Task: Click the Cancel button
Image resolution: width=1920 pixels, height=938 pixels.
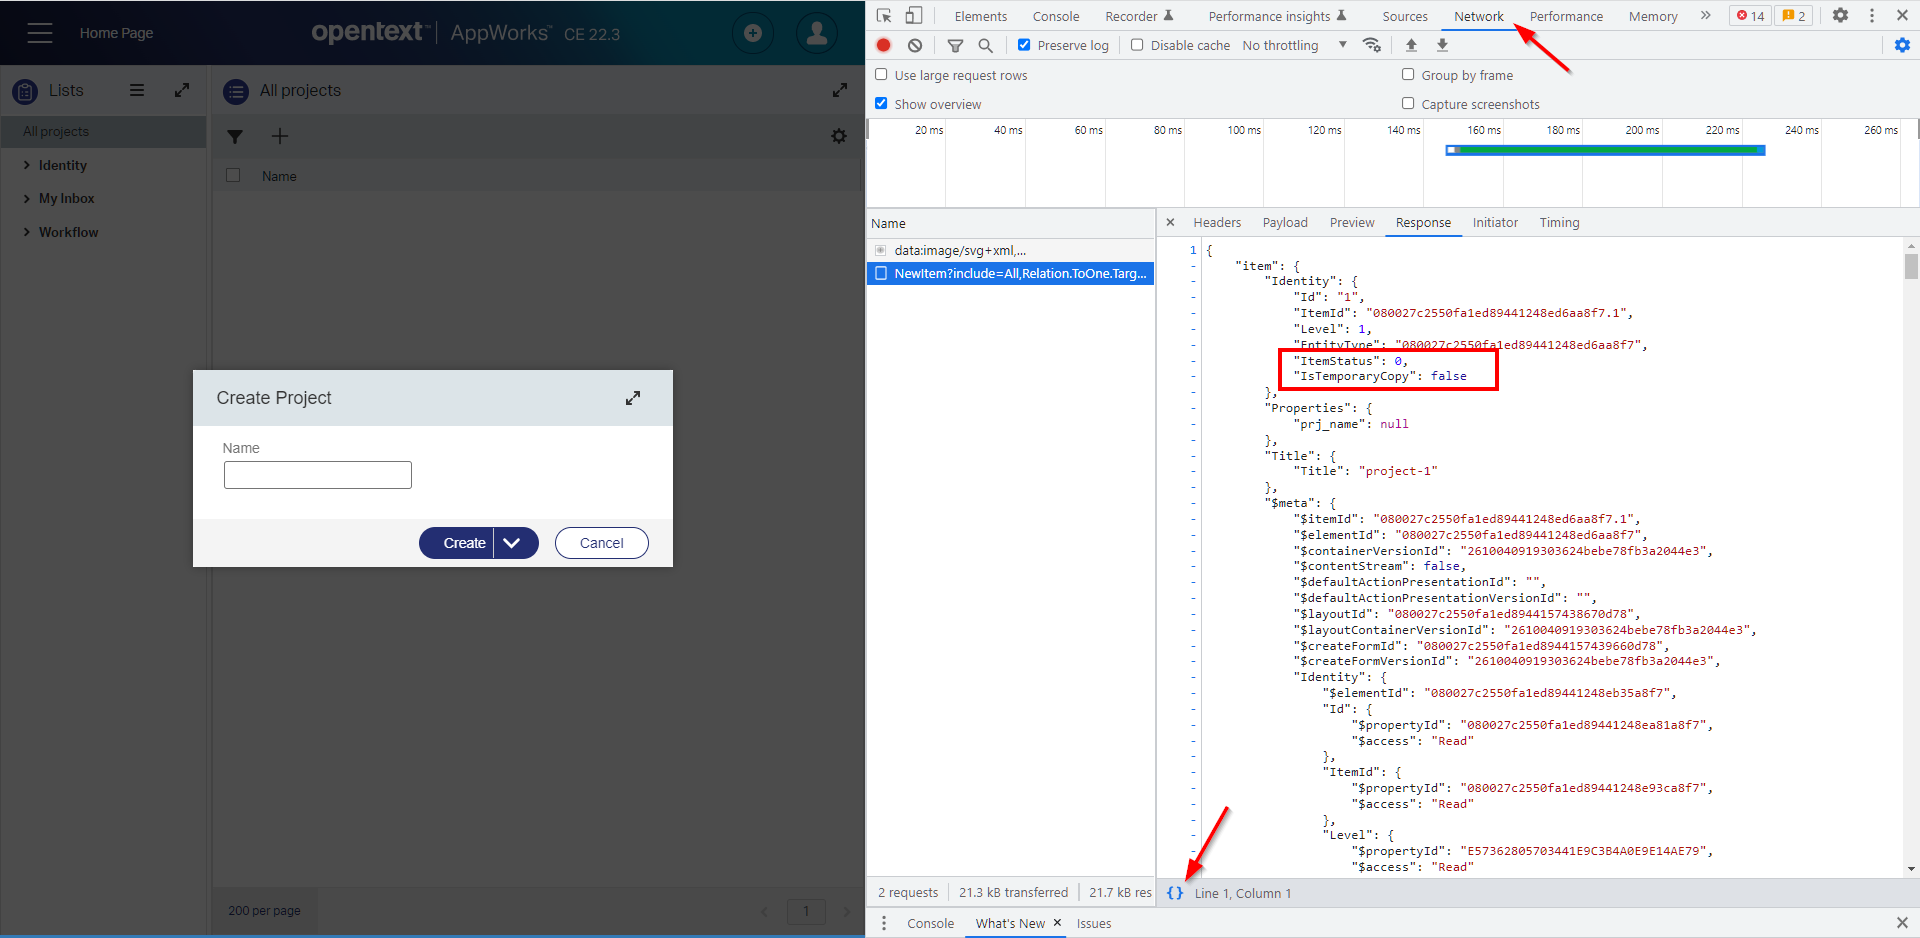Action: (x=601, y=543)
